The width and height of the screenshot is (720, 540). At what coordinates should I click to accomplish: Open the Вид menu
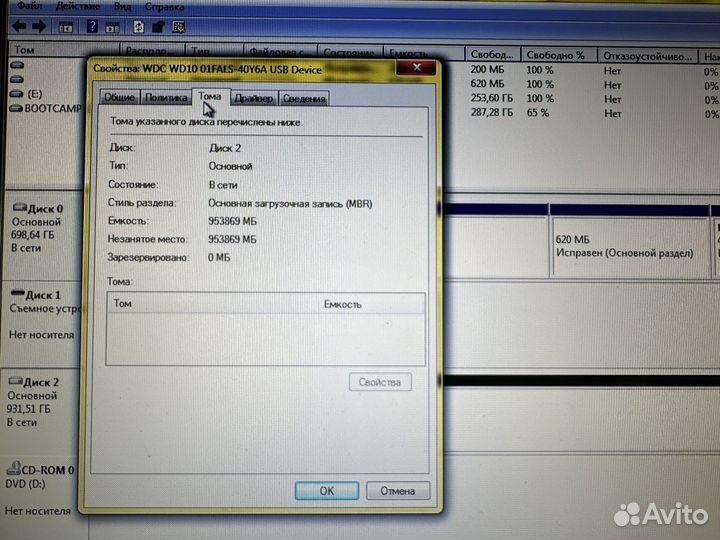click(122, 7)
